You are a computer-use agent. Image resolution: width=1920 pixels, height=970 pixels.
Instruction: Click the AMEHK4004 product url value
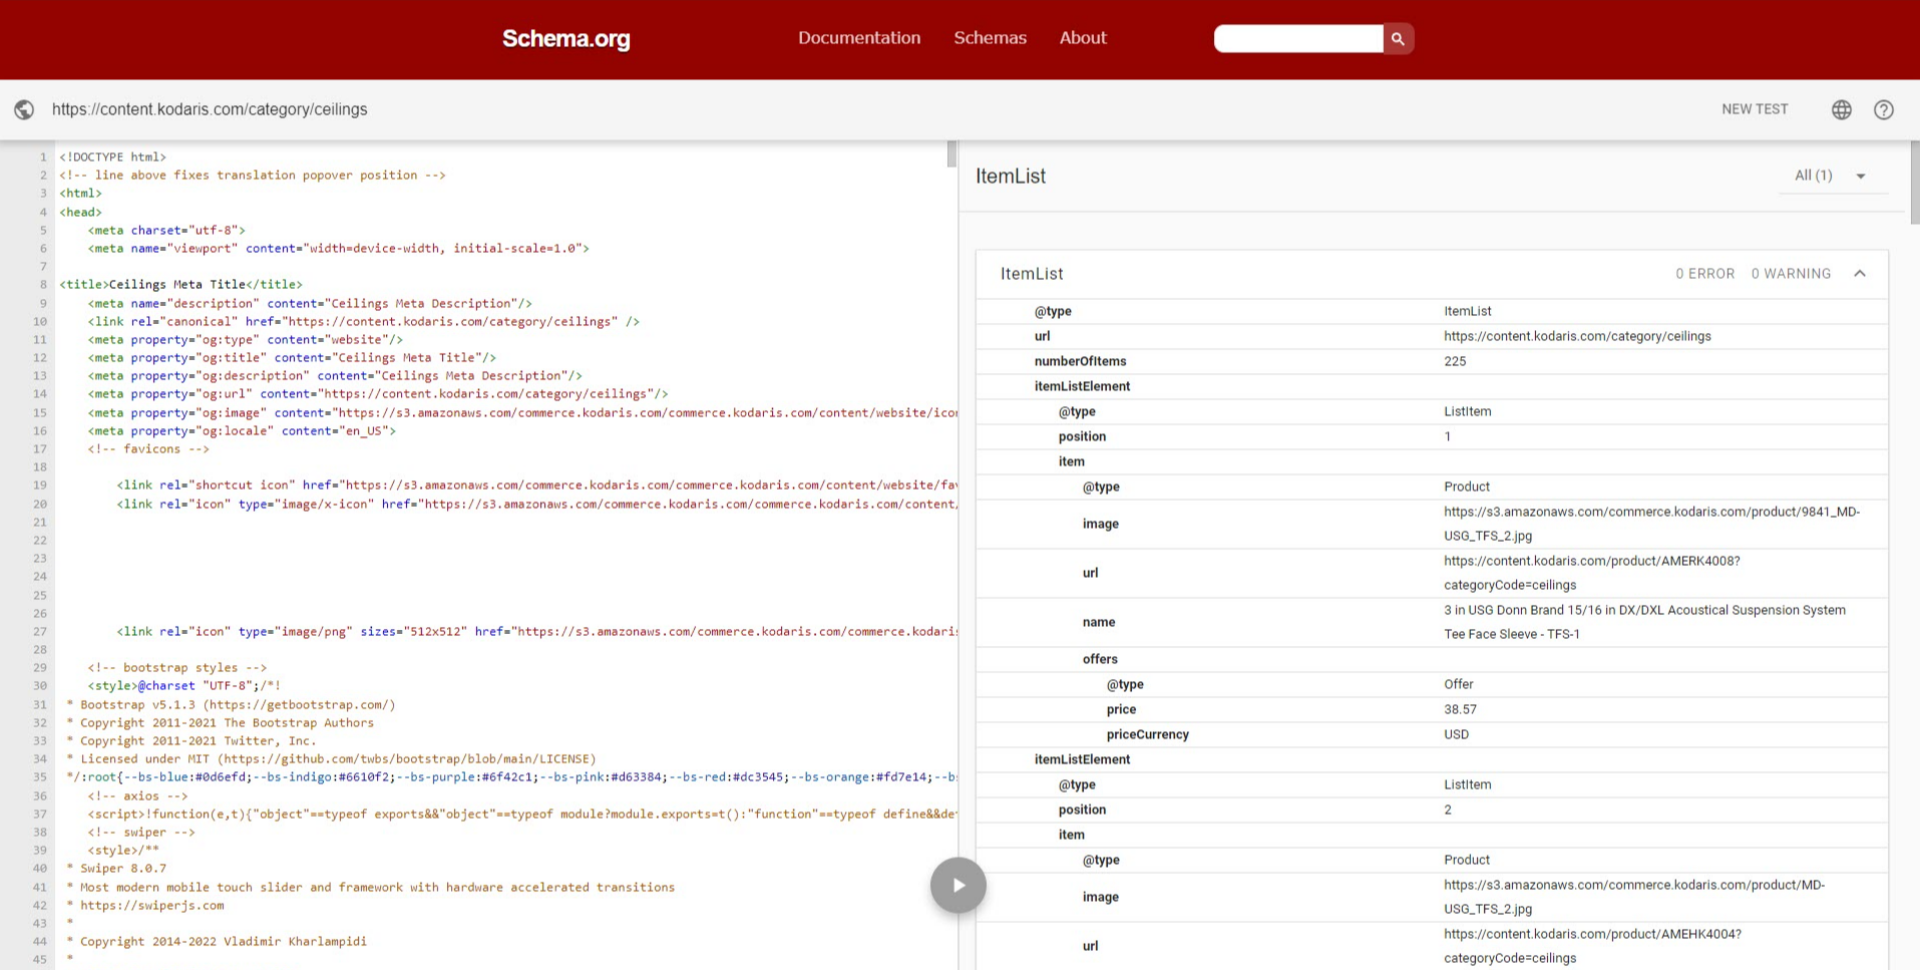pyautogui.click(x=1593, y=946)
